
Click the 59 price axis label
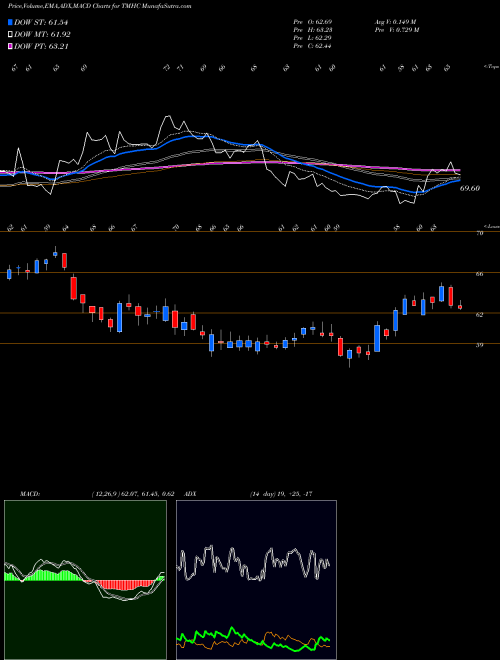click(479, 345)
